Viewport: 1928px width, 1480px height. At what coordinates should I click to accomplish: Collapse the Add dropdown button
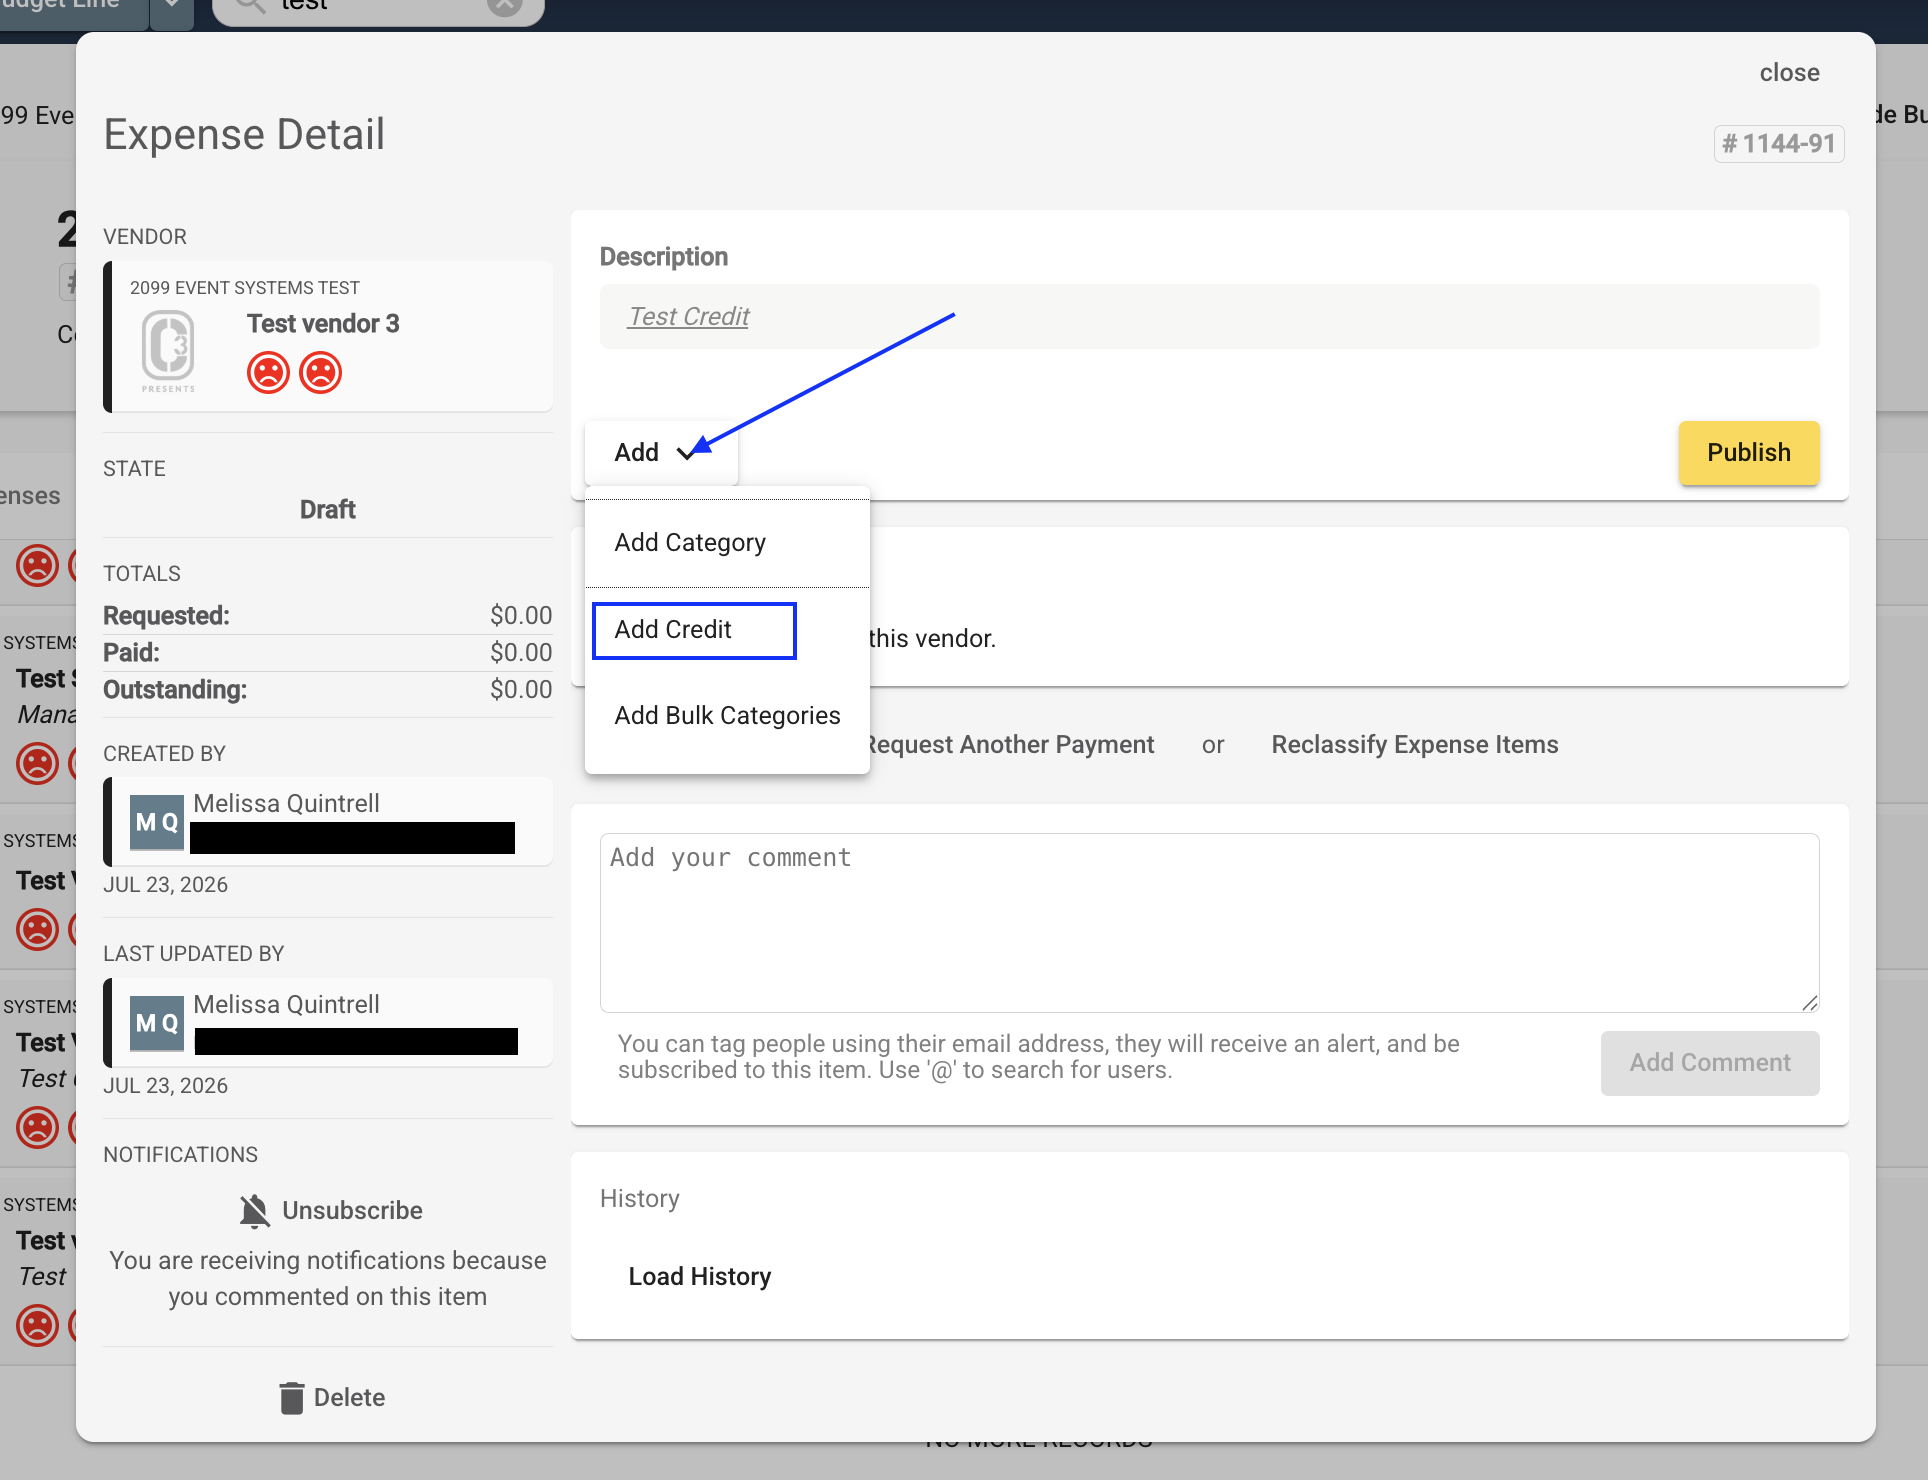tap(661, 453)
